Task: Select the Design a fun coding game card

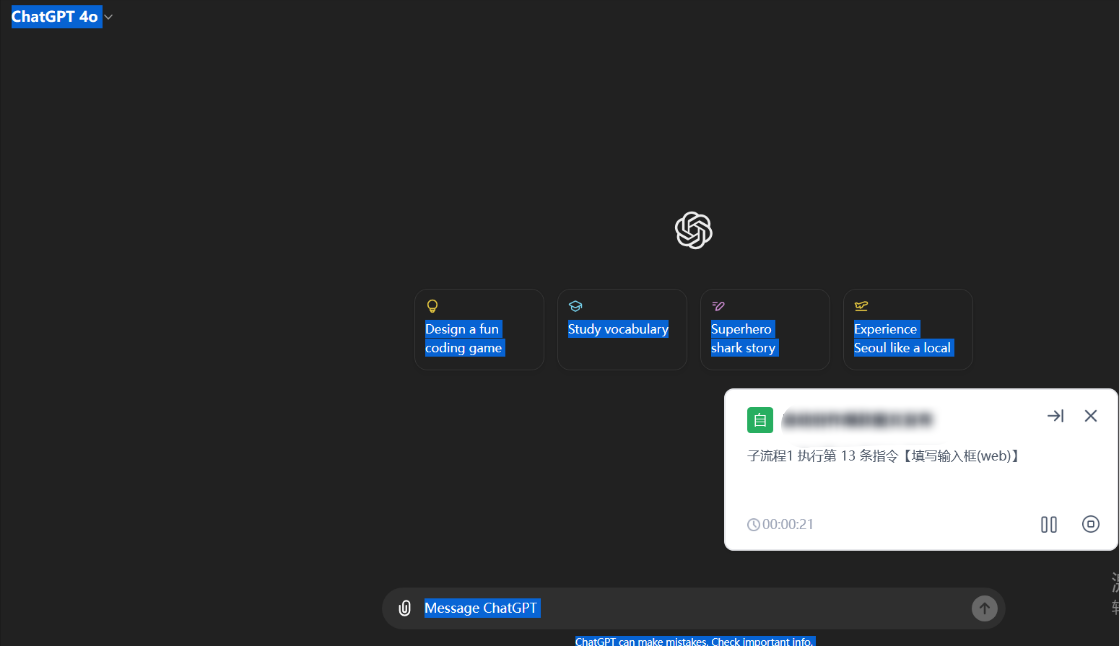Action: coord(479,329)
